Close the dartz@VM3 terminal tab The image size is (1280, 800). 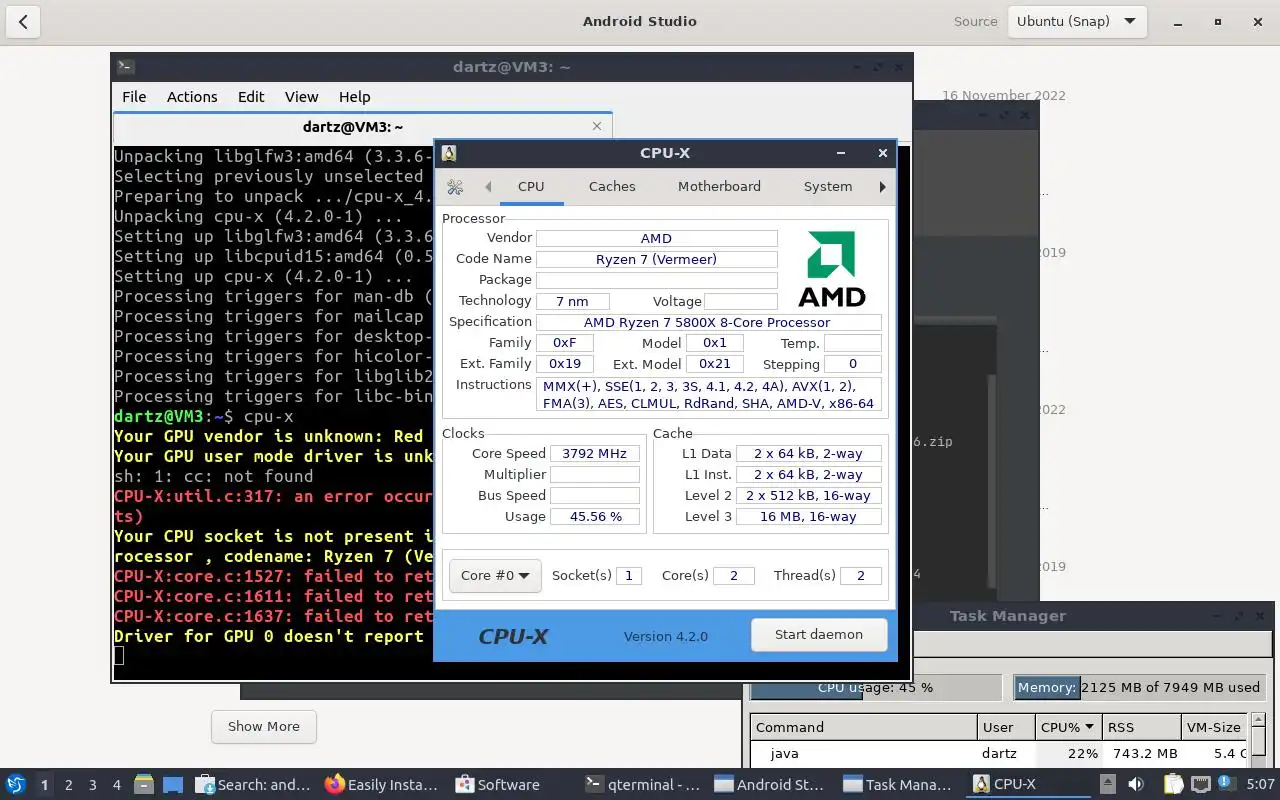(x=597, y=126)
